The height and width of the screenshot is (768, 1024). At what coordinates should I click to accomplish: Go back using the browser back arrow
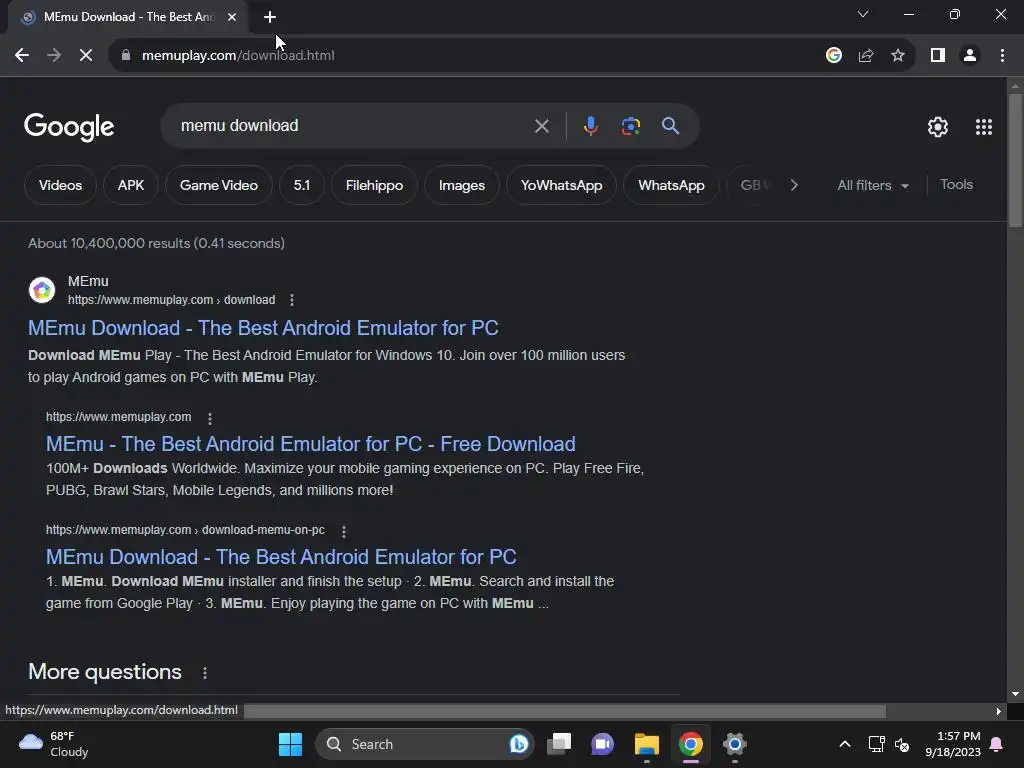point(22,56)
